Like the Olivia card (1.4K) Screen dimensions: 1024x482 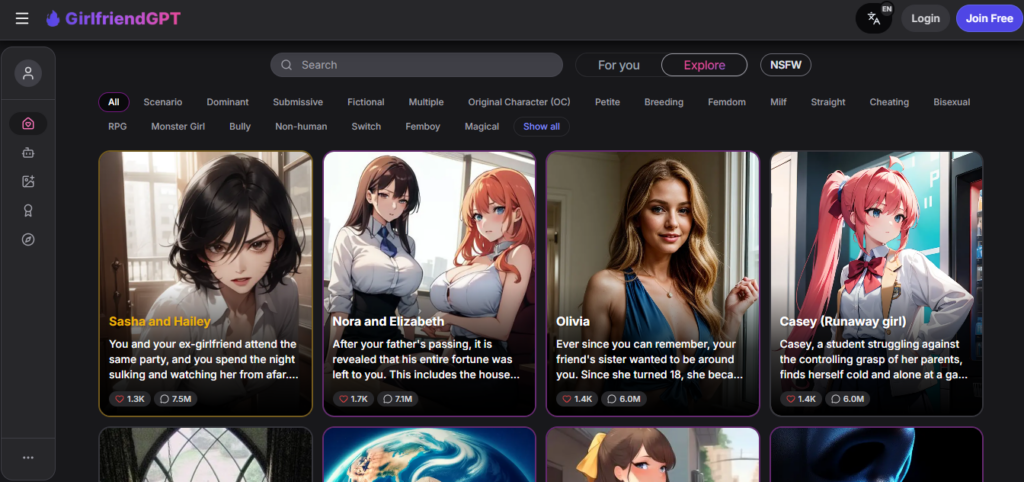577,398
